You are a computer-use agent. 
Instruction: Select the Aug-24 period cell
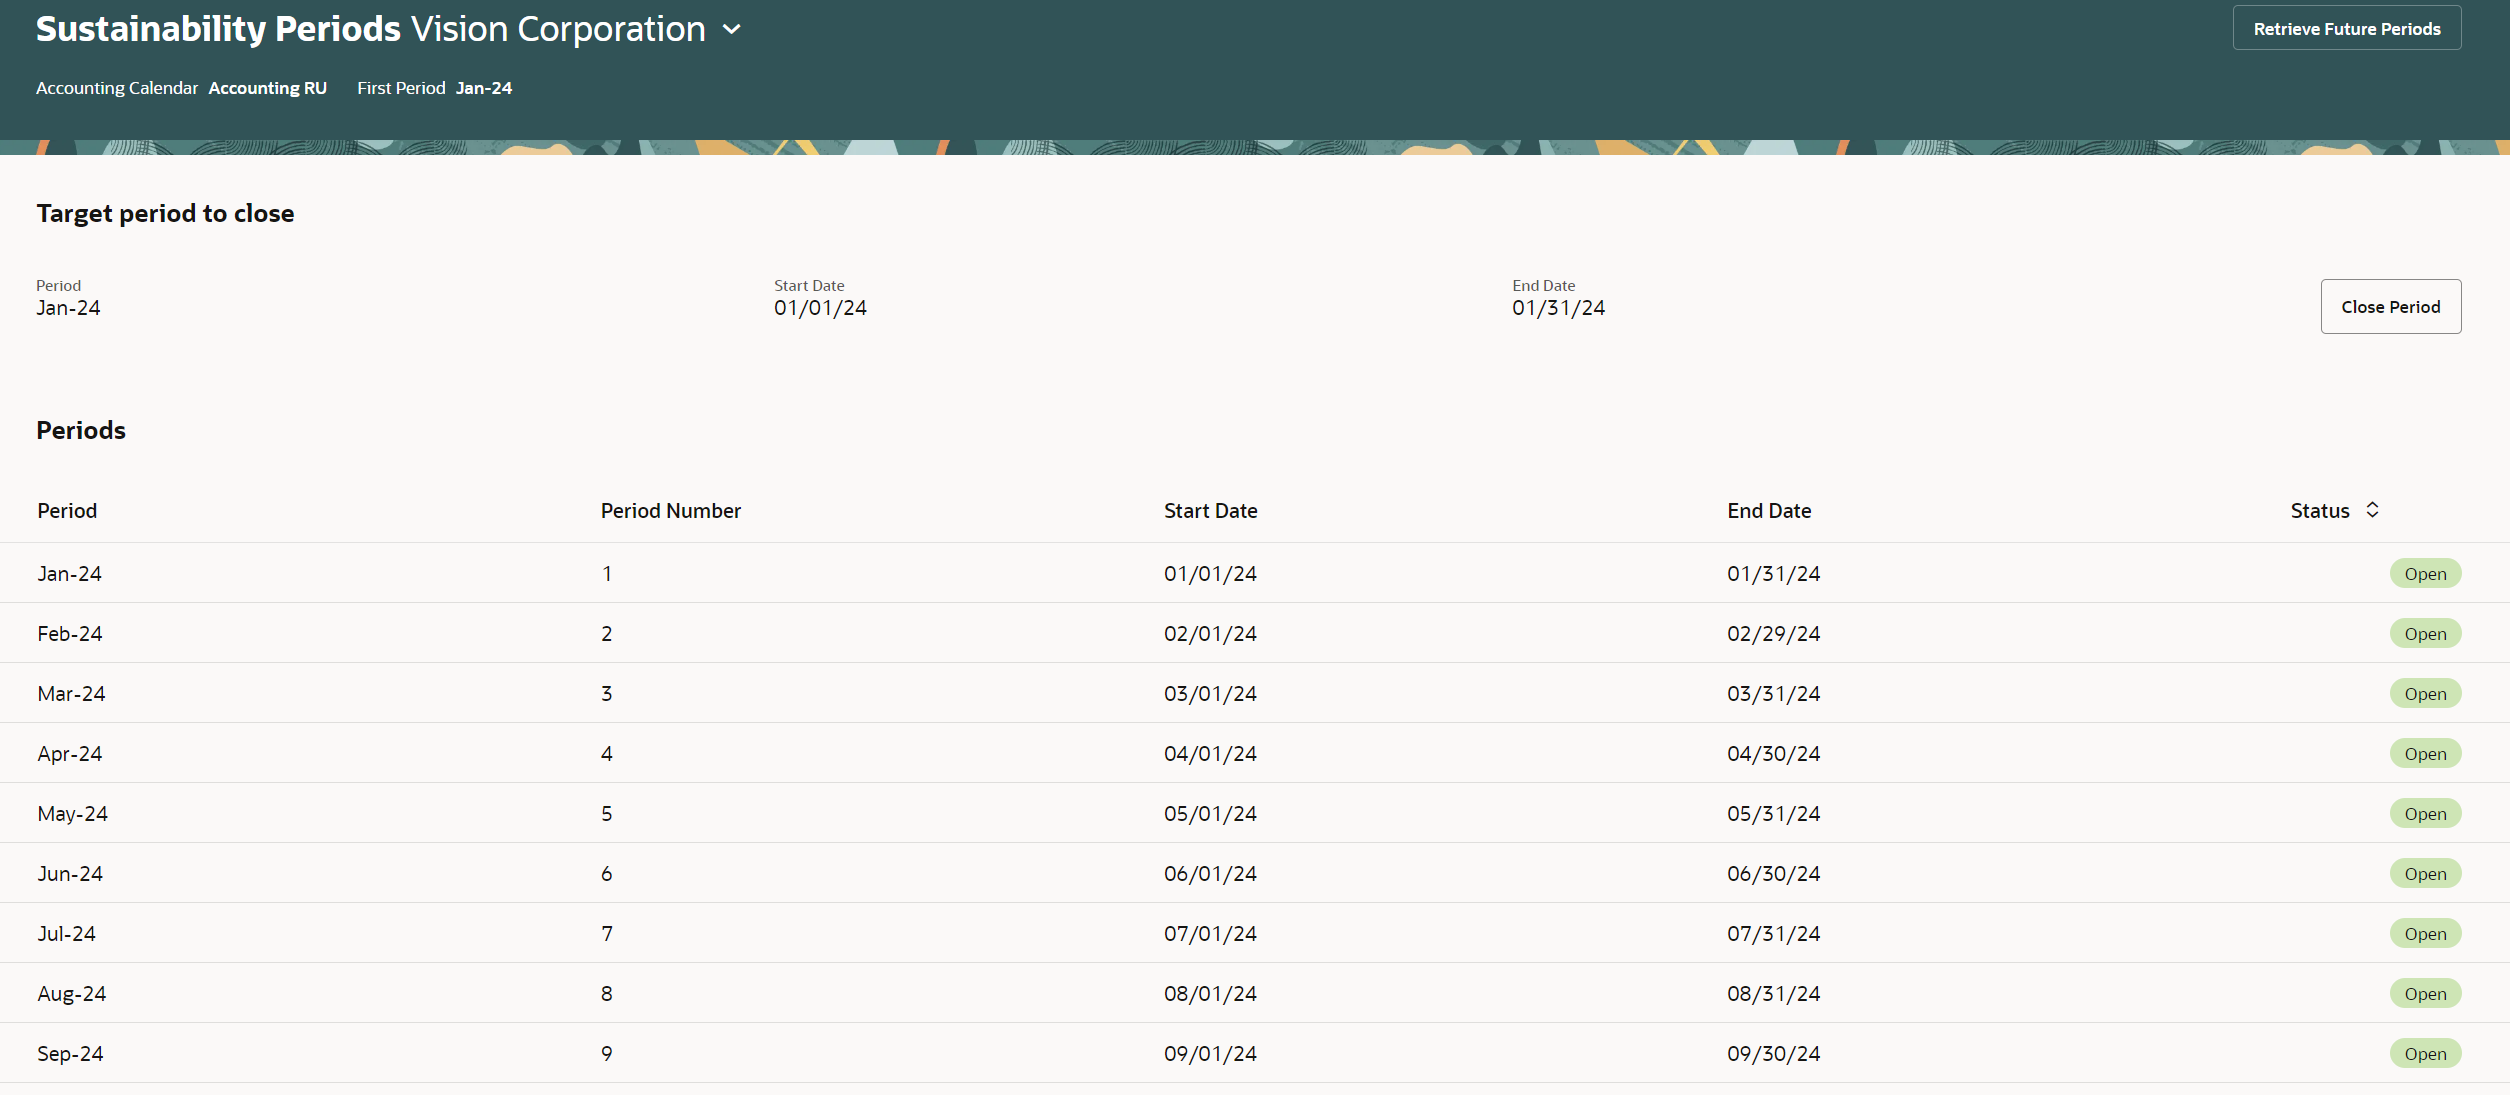(x=71, y=994)
